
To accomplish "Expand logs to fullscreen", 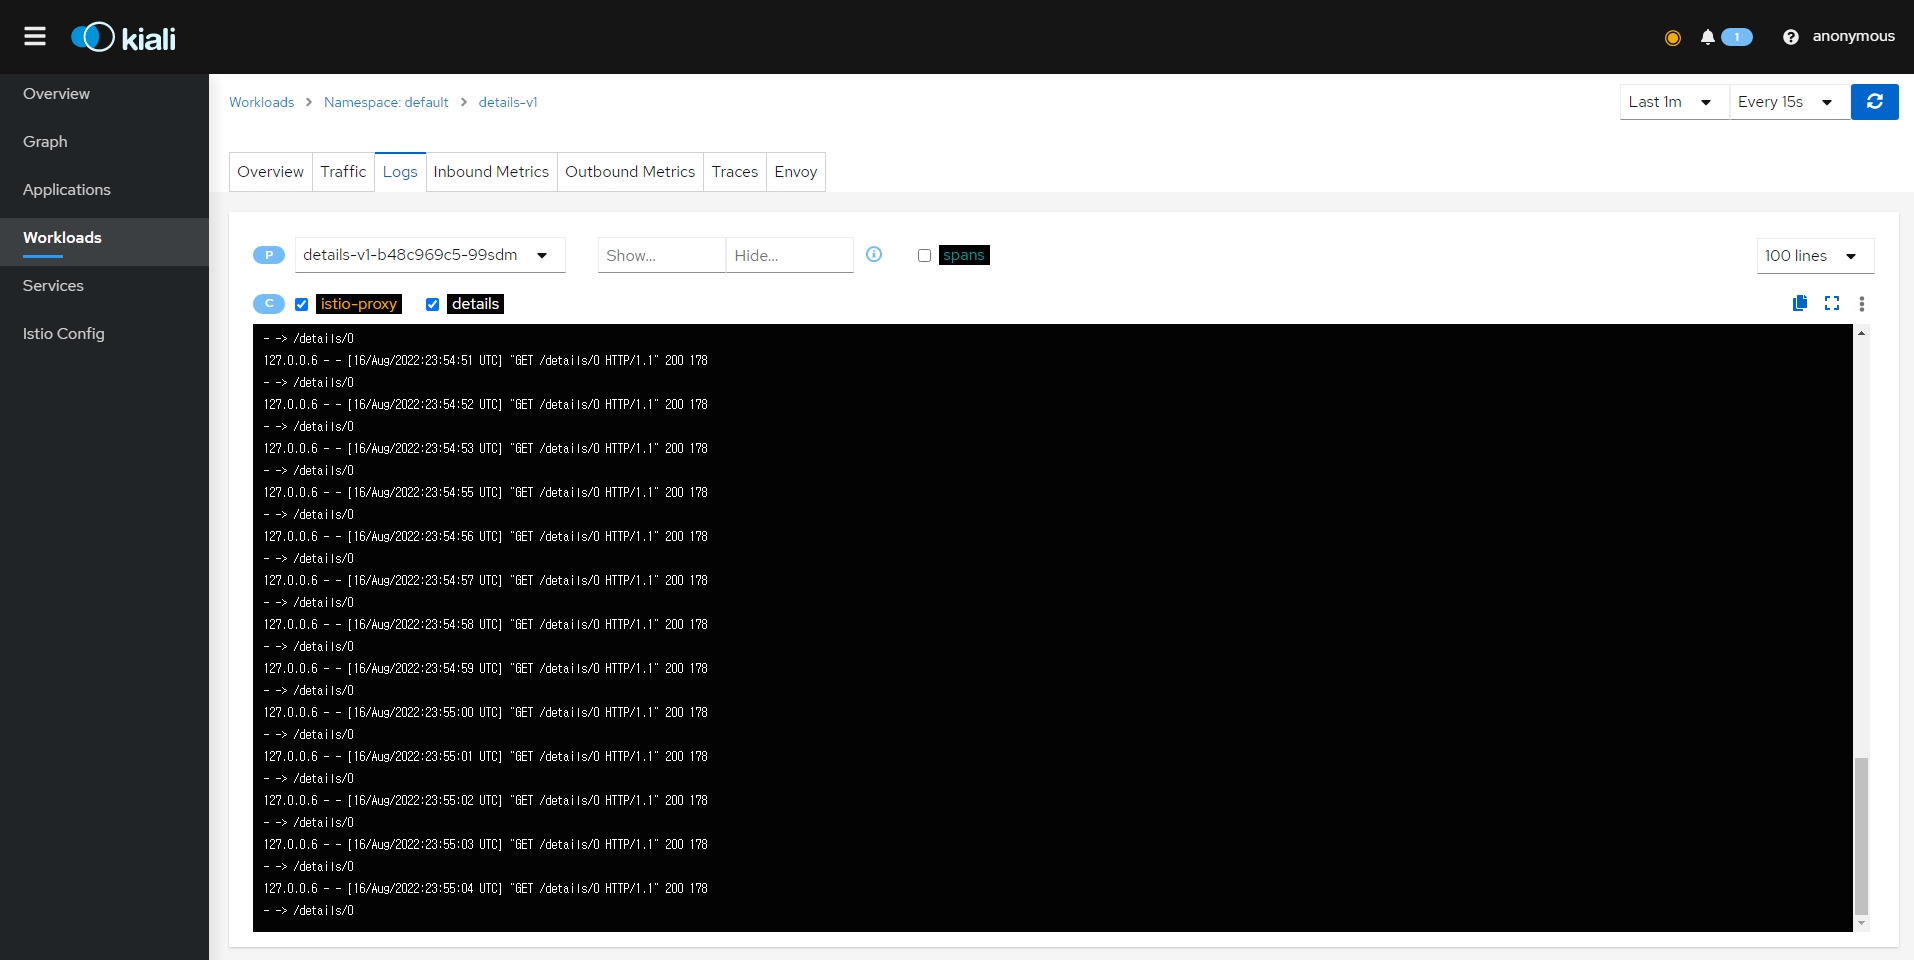I will (x=1831, y=303).
